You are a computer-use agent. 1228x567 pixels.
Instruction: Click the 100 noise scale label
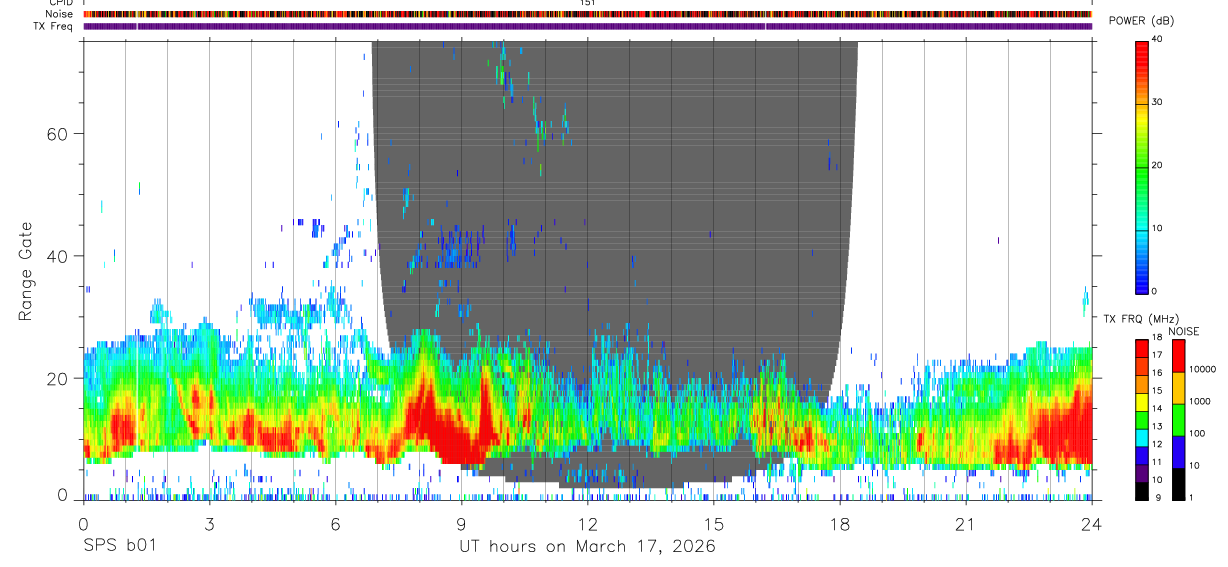[1198, 433]
